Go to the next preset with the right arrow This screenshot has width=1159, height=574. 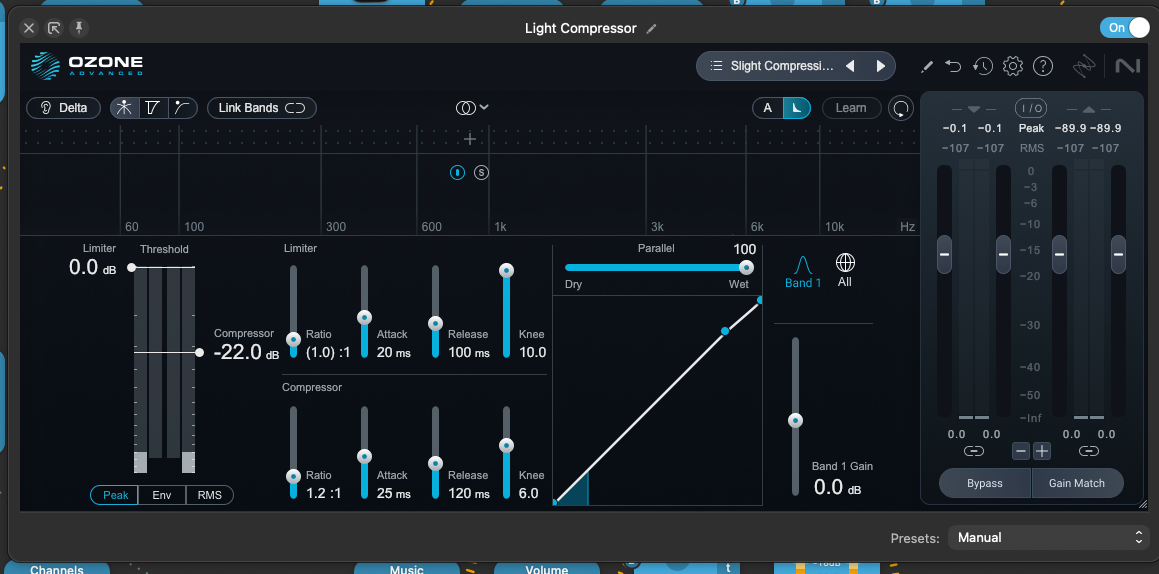point(880,66)
